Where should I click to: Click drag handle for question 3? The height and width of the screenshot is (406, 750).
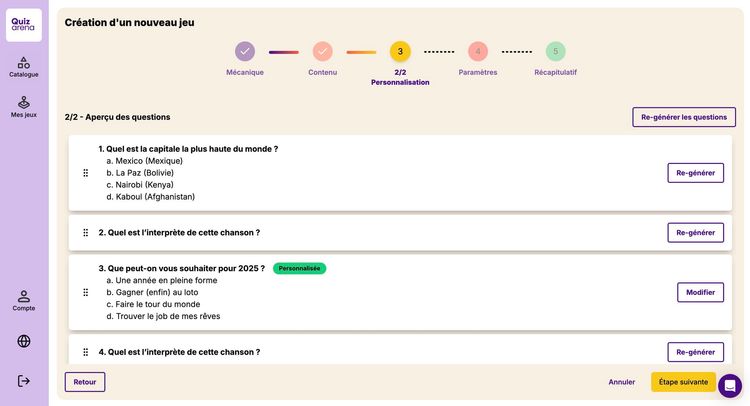pyautogui.click(x=86, y=292)
